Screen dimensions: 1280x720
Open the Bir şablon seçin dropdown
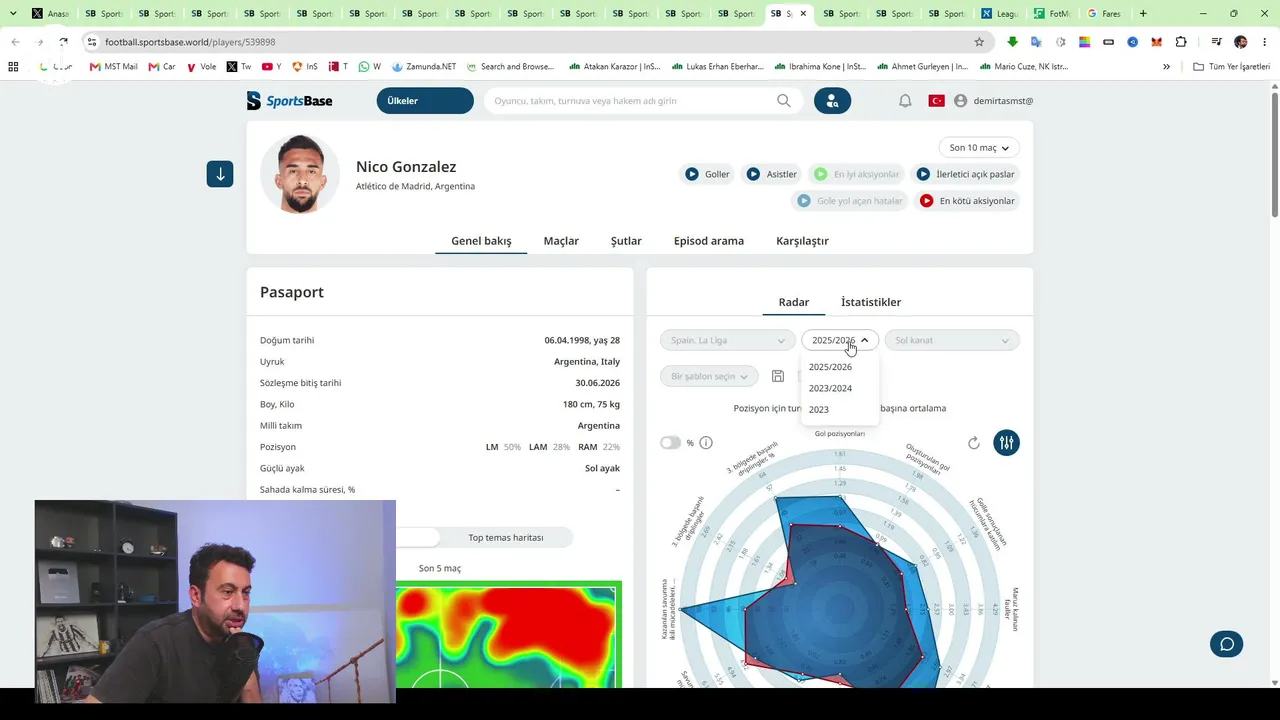[x=709, y=376]
